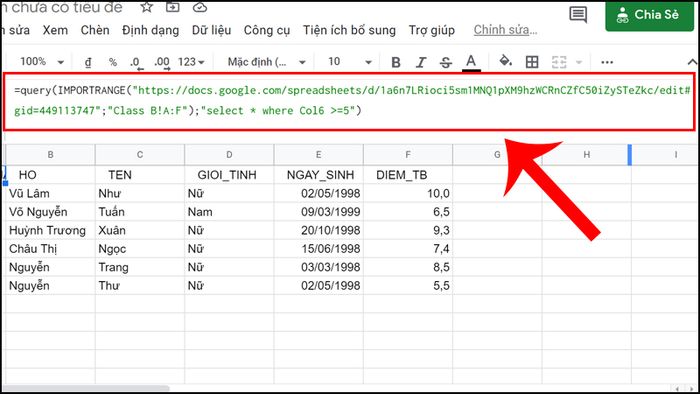Open the text color underlined A
This screenshot has width=700, height=394.
(471, 62)
